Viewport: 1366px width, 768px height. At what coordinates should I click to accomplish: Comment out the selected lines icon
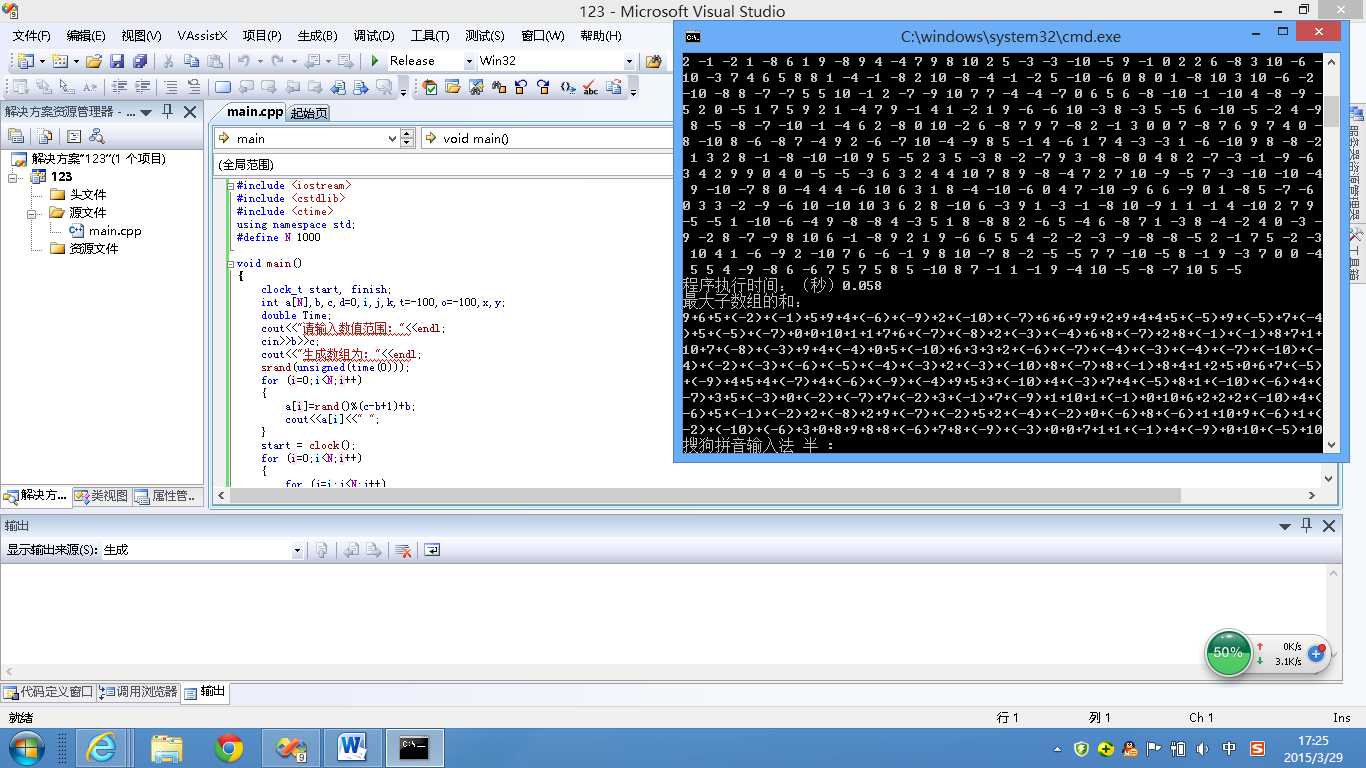171,87
